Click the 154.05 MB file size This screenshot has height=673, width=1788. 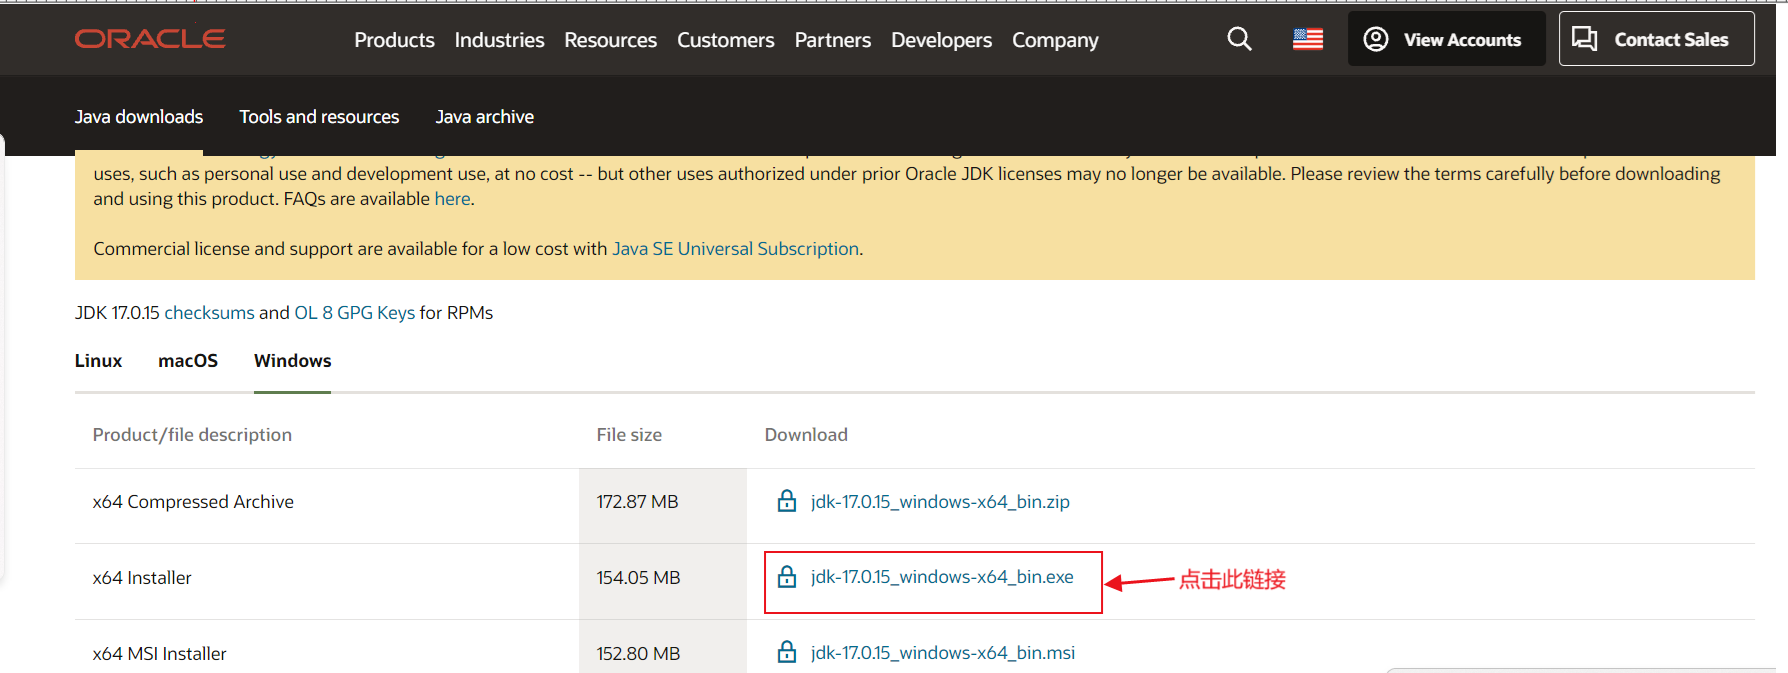638,578
